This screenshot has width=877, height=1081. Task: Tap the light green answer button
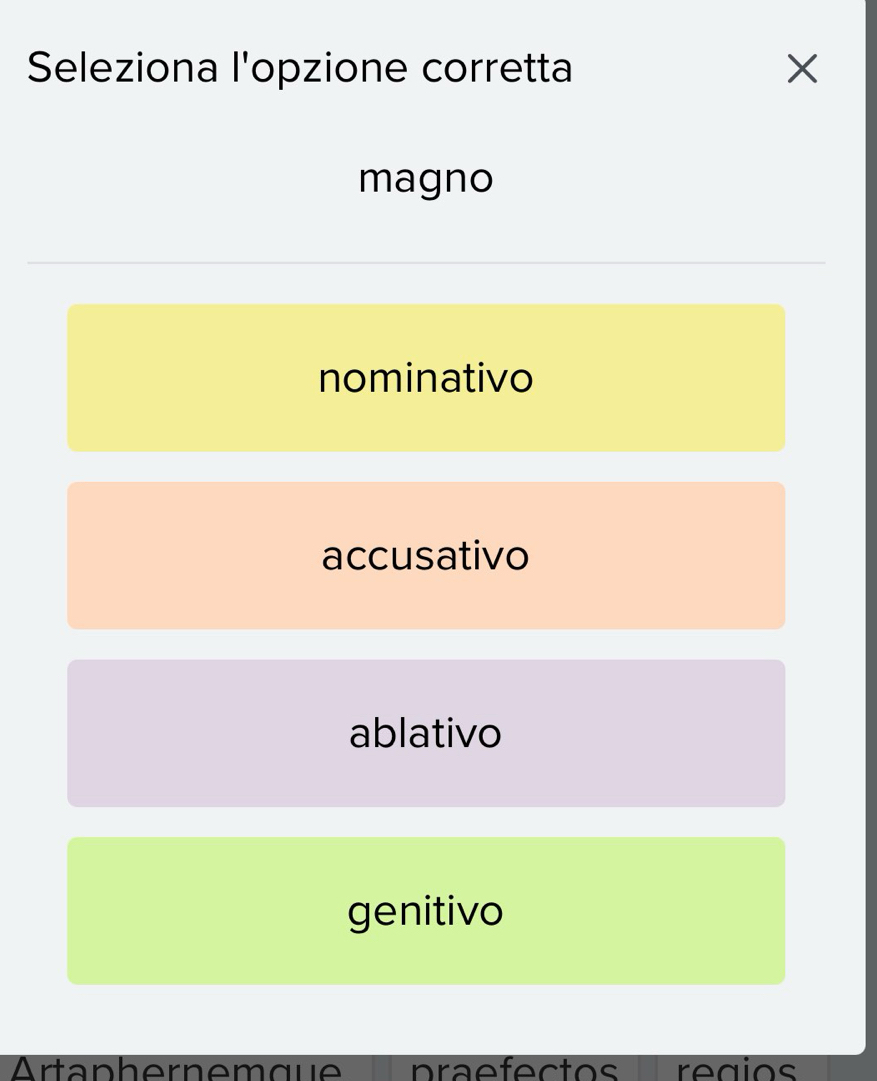point(426,911)
